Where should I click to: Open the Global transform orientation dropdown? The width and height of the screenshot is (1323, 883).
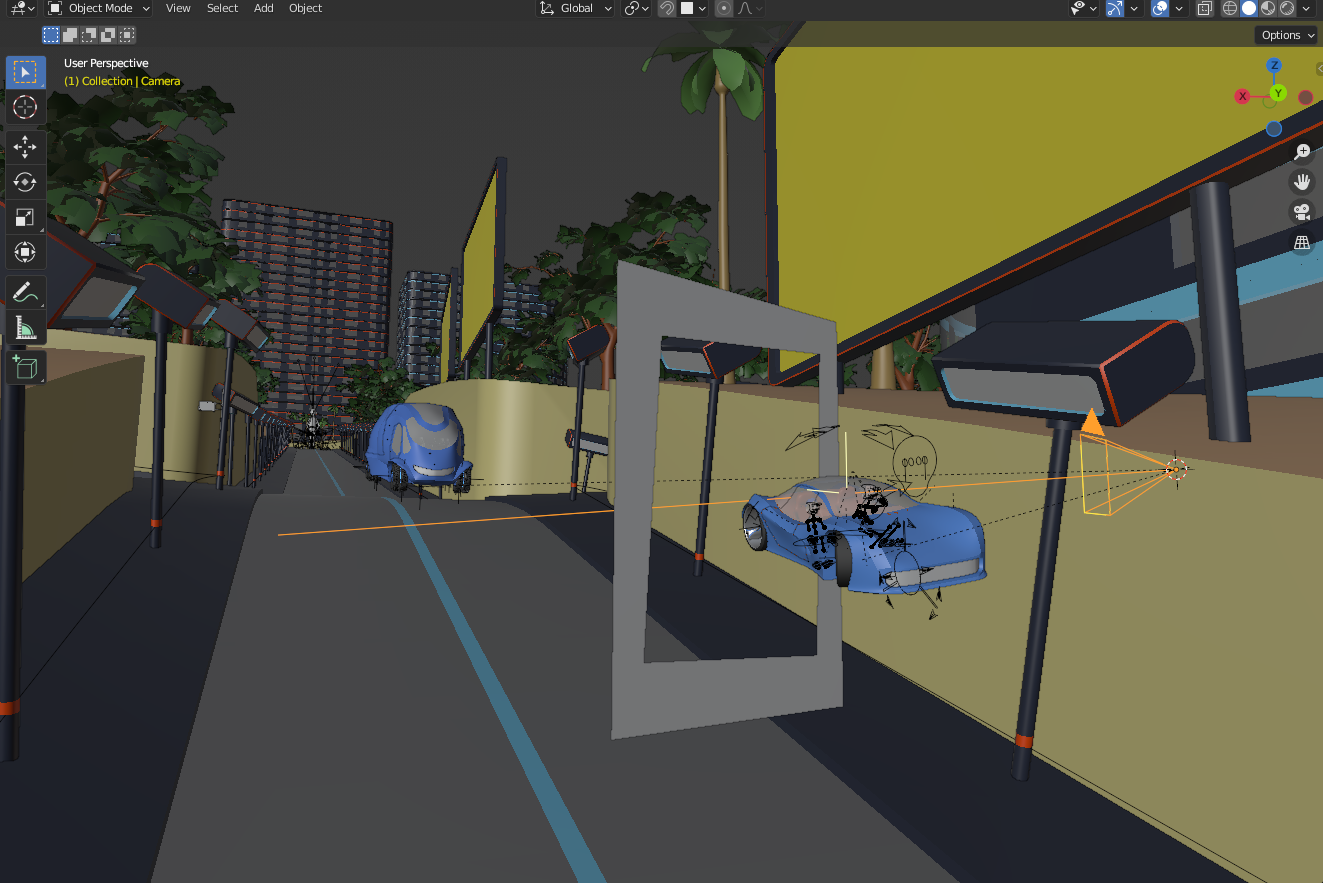click(577, 8)
